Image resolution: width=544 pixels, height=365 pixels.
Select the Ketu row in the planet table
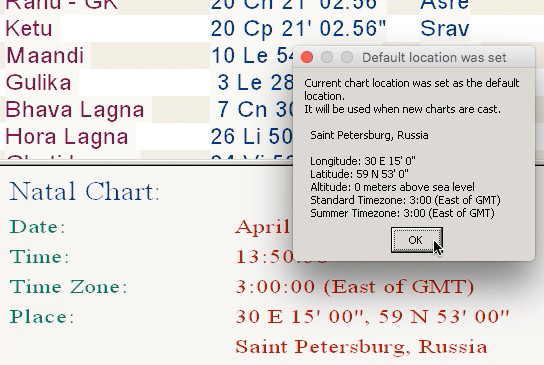point(272,28)
